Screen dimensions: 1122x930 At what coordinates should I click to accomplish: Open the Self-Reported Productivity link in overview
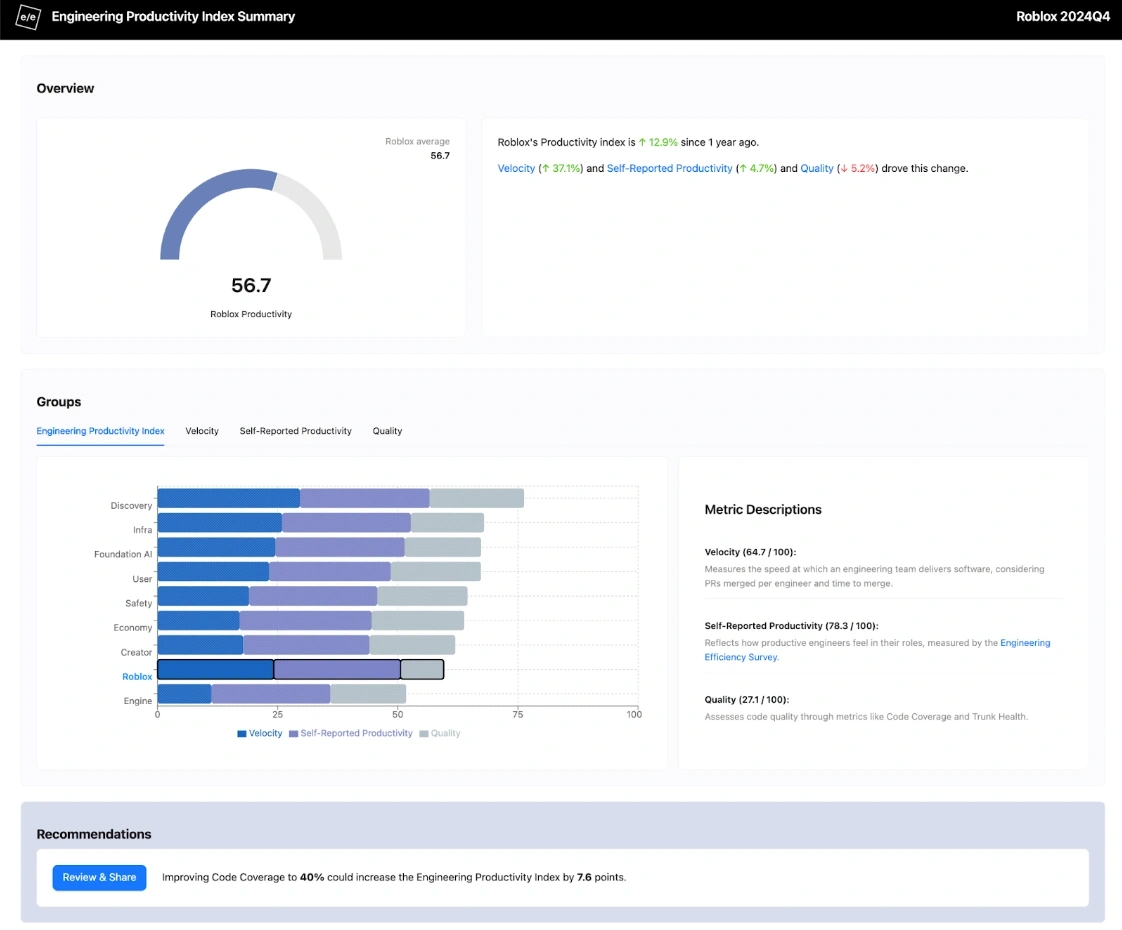(x=670, y=168)
